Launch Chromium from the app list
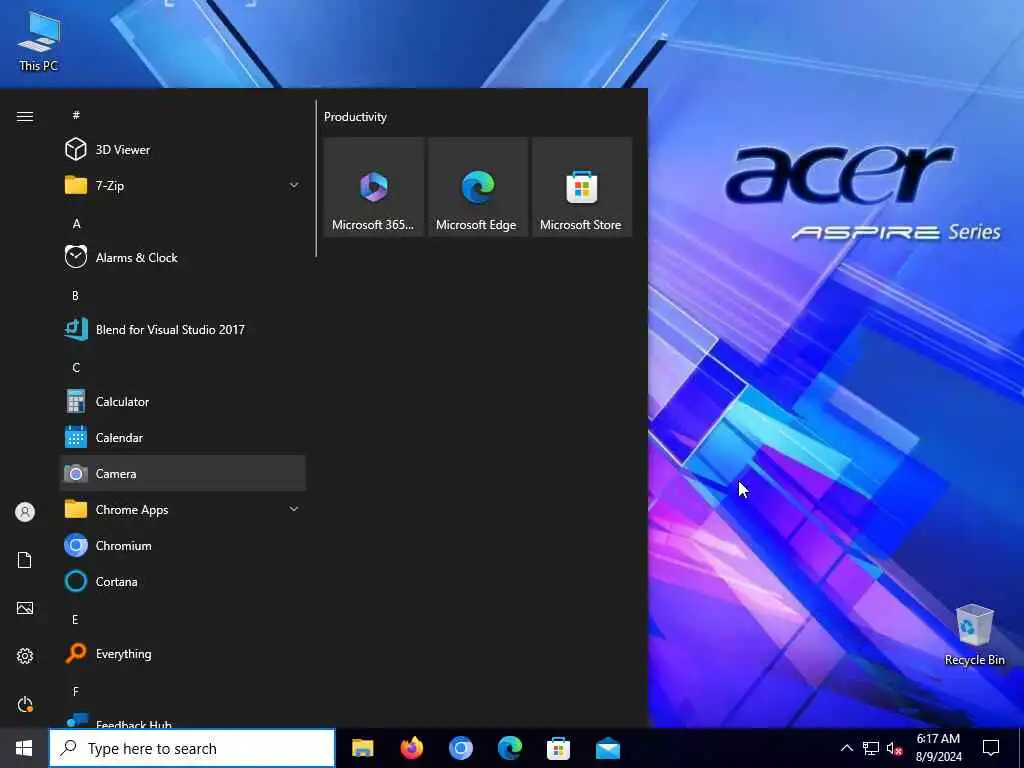Screen dimensions: 1024x768 [182, 545]
